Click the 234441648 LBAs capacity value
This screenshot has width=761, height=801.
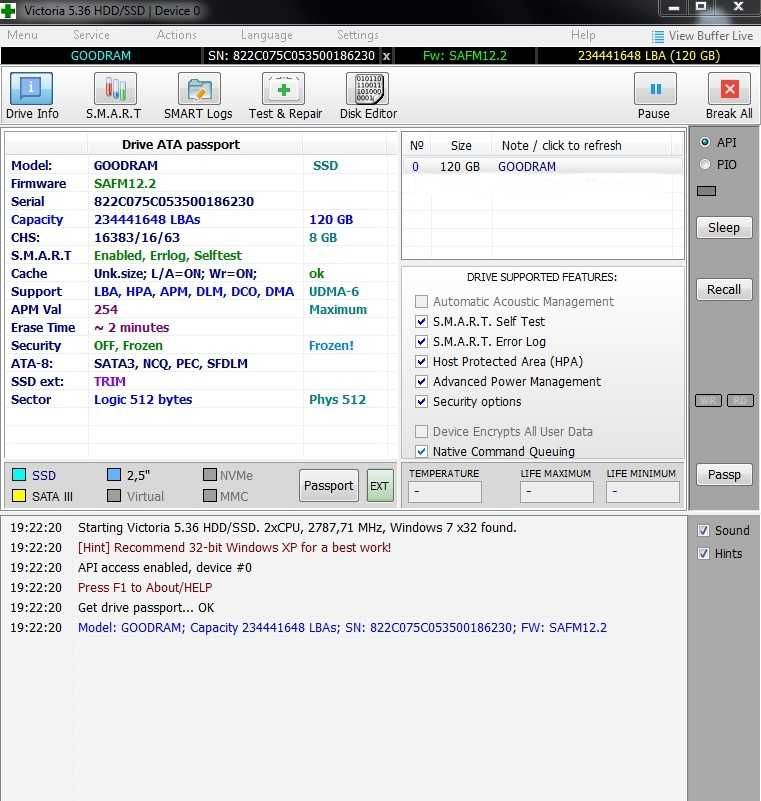pyautogui.click(x=147, y=220)
